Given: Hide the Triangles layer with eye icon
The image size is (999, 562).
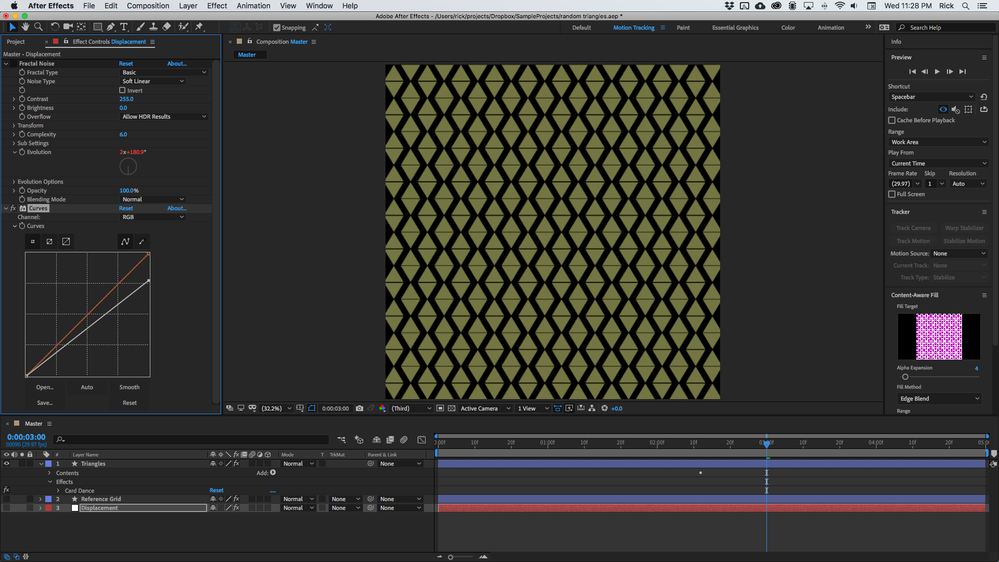Looking at the screenshot, I should [x=6, y=464].
